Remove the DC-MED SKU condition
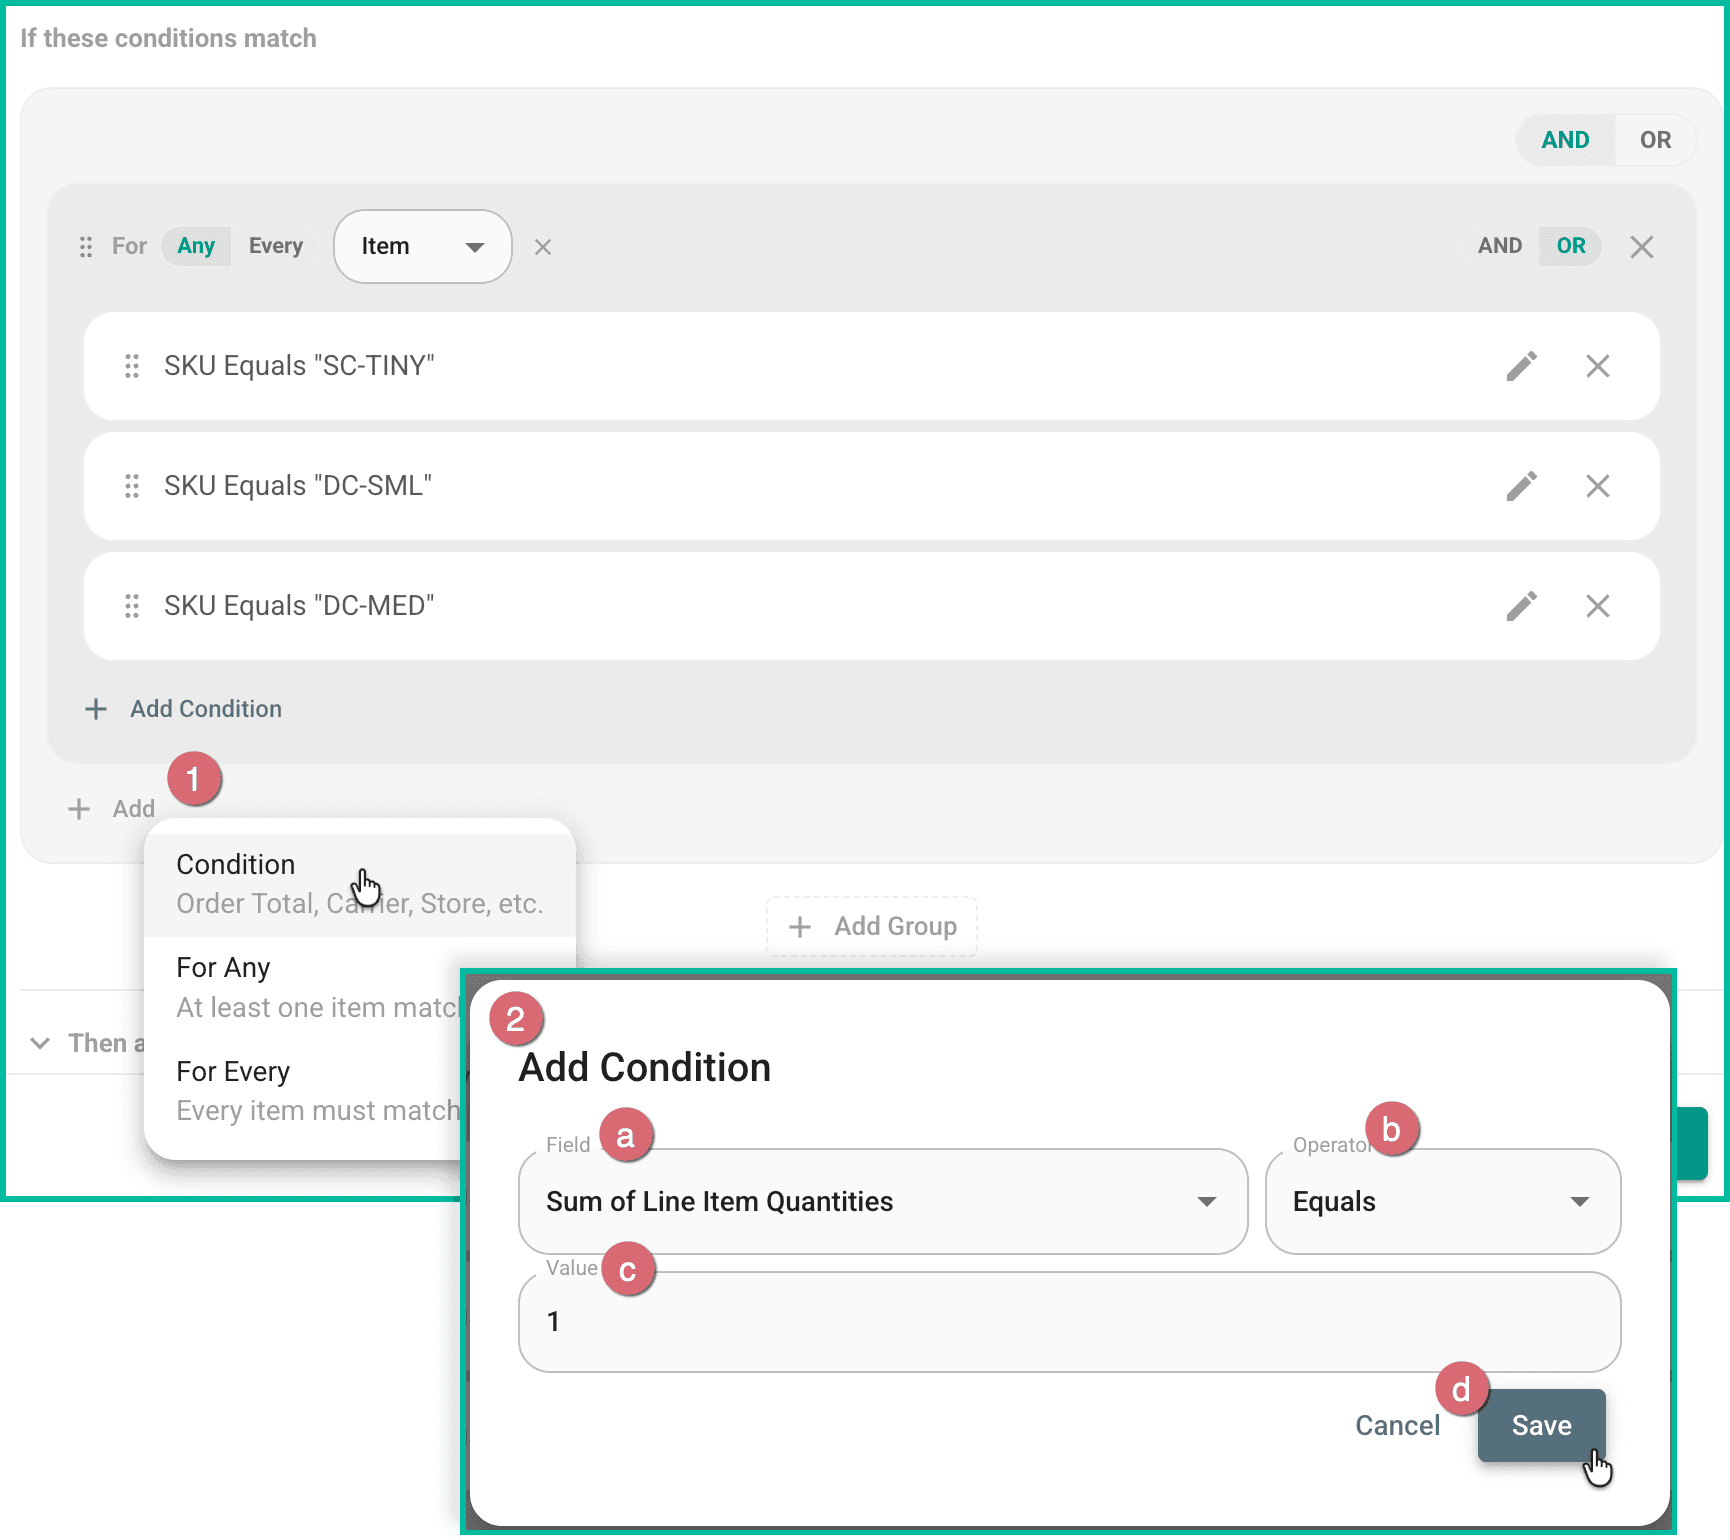 tap(1597, 606)
